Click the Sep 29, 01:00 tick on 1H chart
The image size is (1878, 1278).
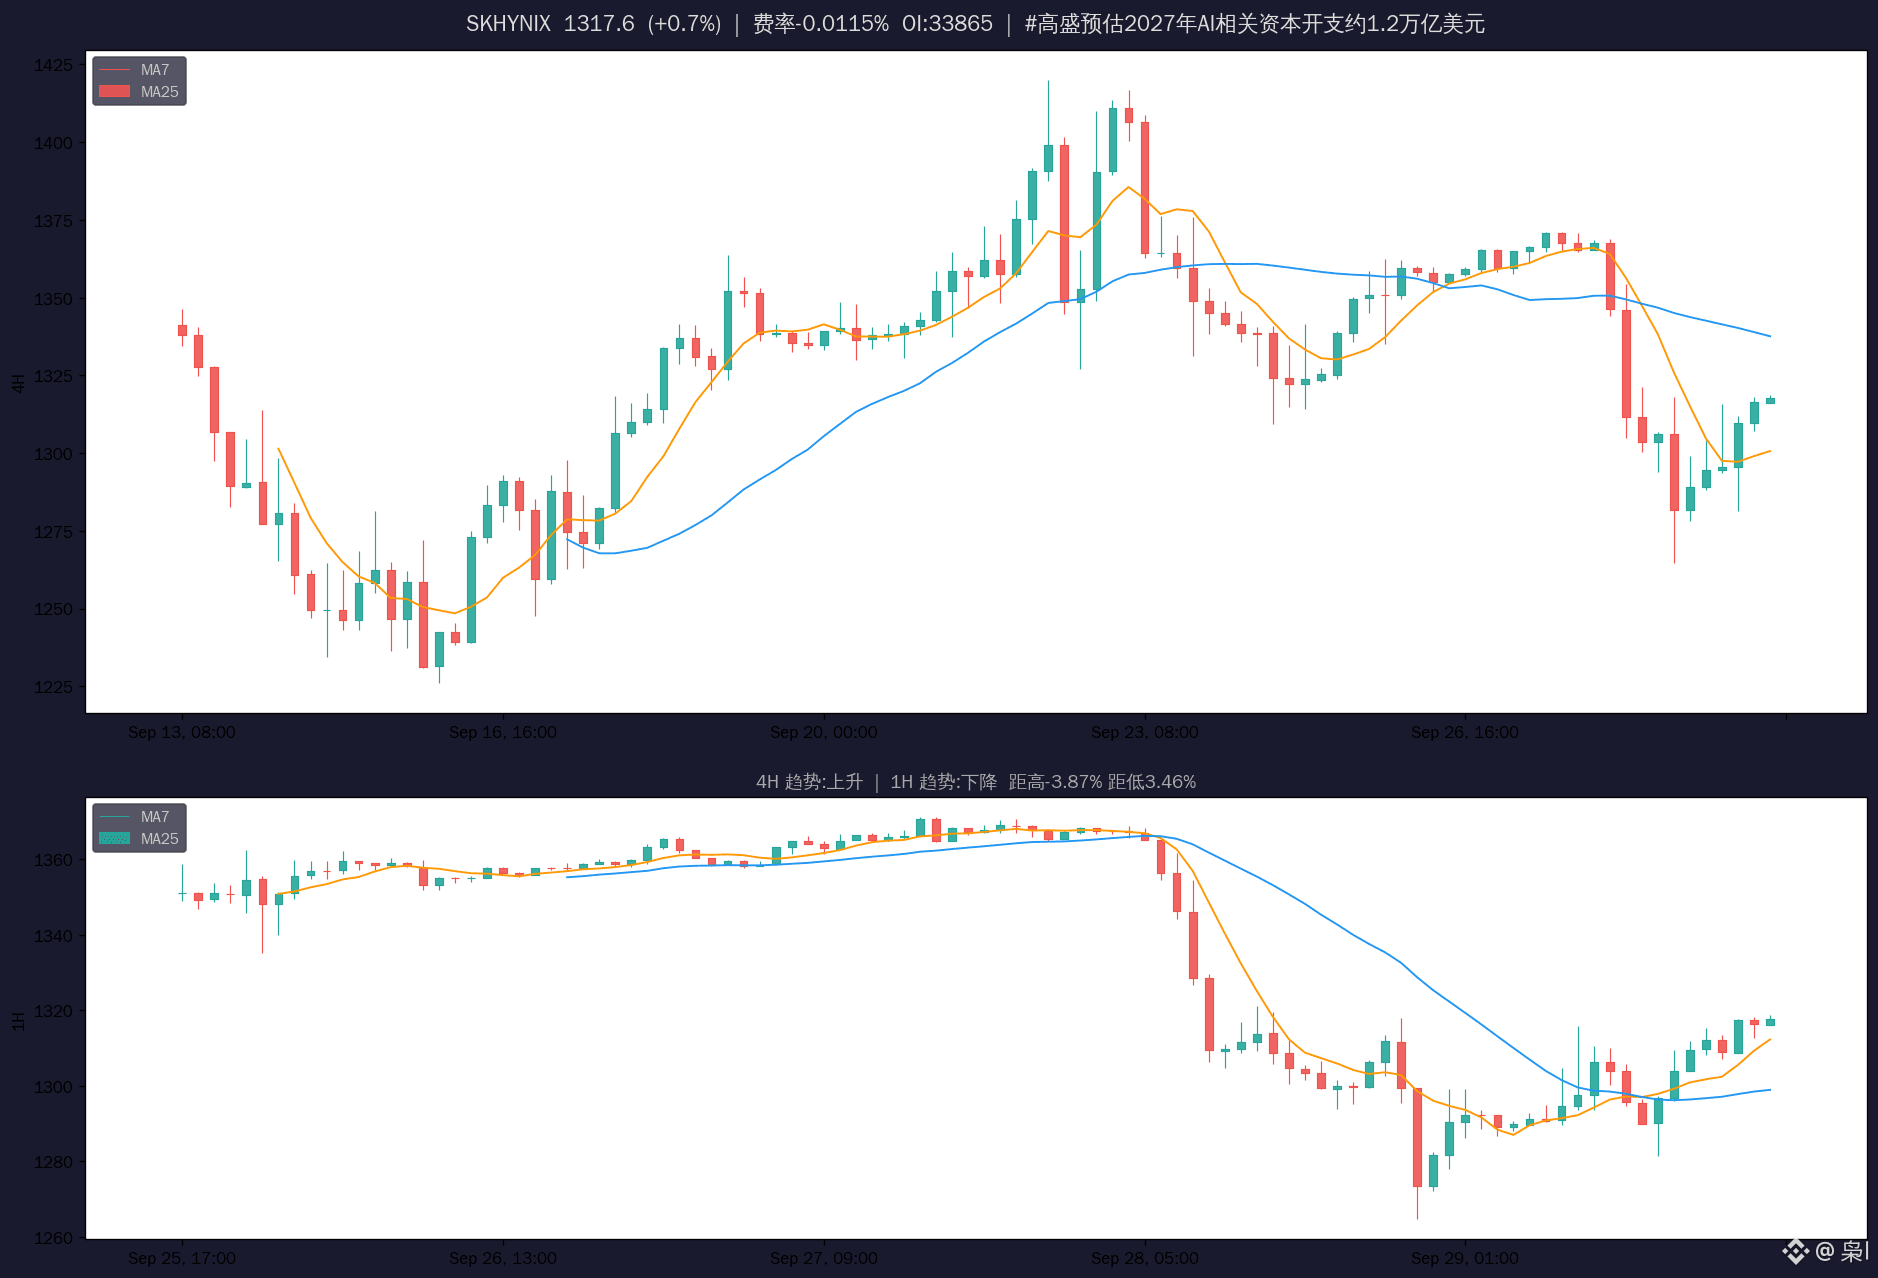pyautogui.click(x=1465, y=1259)
